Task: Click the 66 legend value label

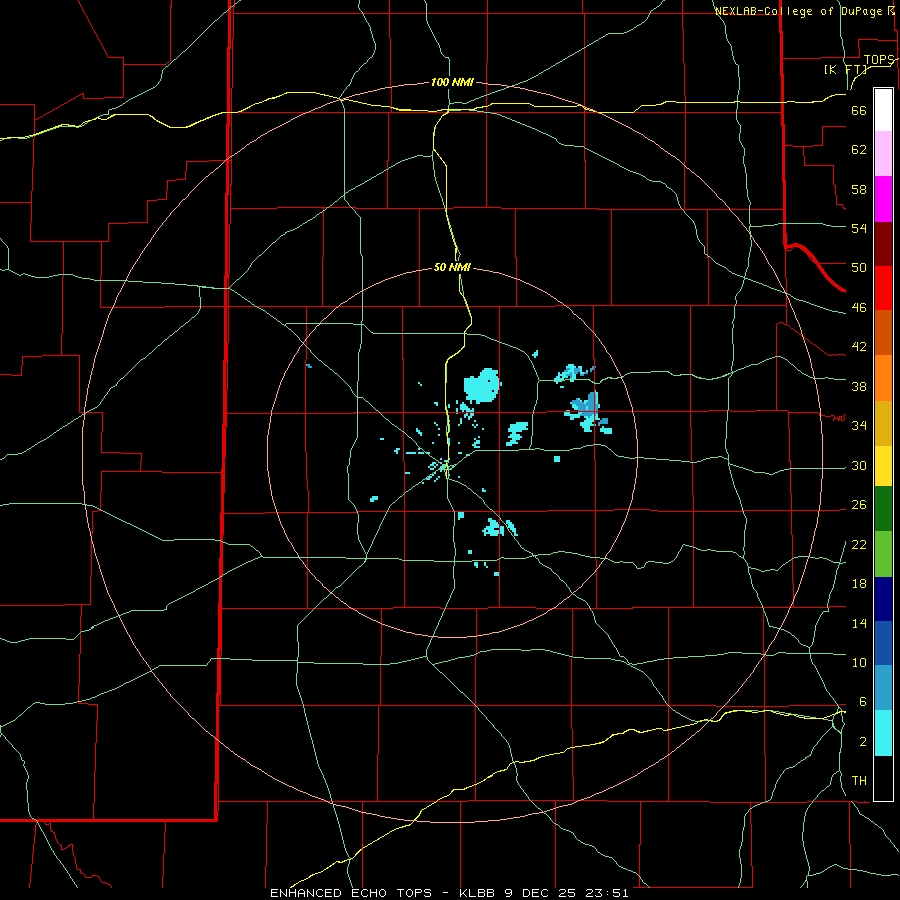Action: pyautogui.click(x=859, y=110)
